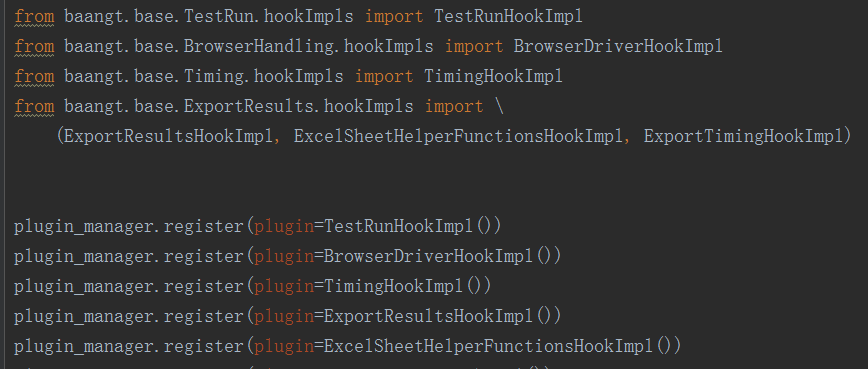
Task: Click BrowserDriverHookImpl() in the register call
Action: (443, 256)
